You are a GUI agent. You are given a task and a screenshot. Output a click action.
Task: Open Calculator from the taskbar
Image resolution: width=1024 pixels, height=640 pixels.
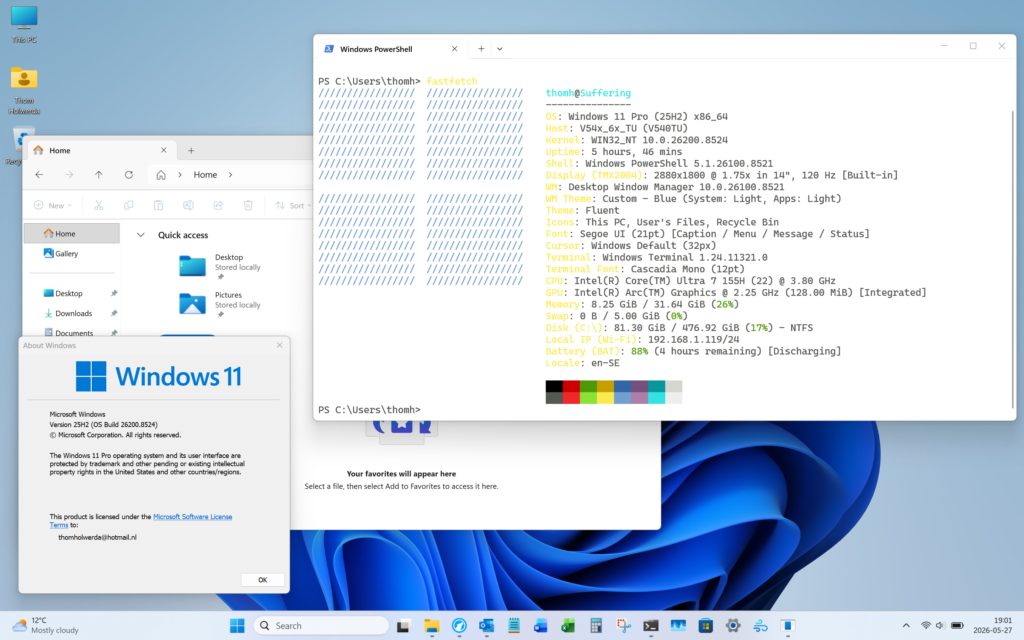(x=596, y=626)
